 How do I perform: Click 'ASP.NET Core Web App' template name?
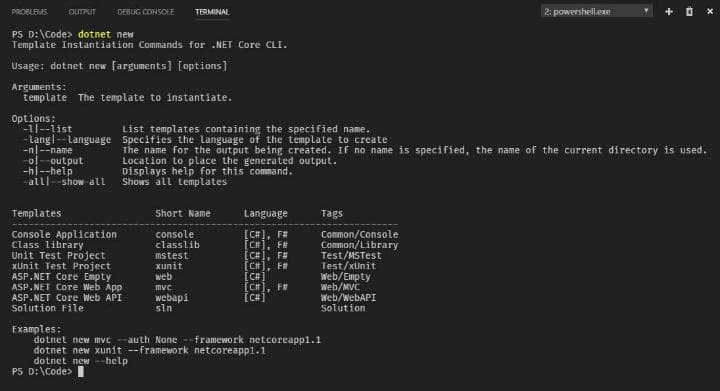pos(67,287)
